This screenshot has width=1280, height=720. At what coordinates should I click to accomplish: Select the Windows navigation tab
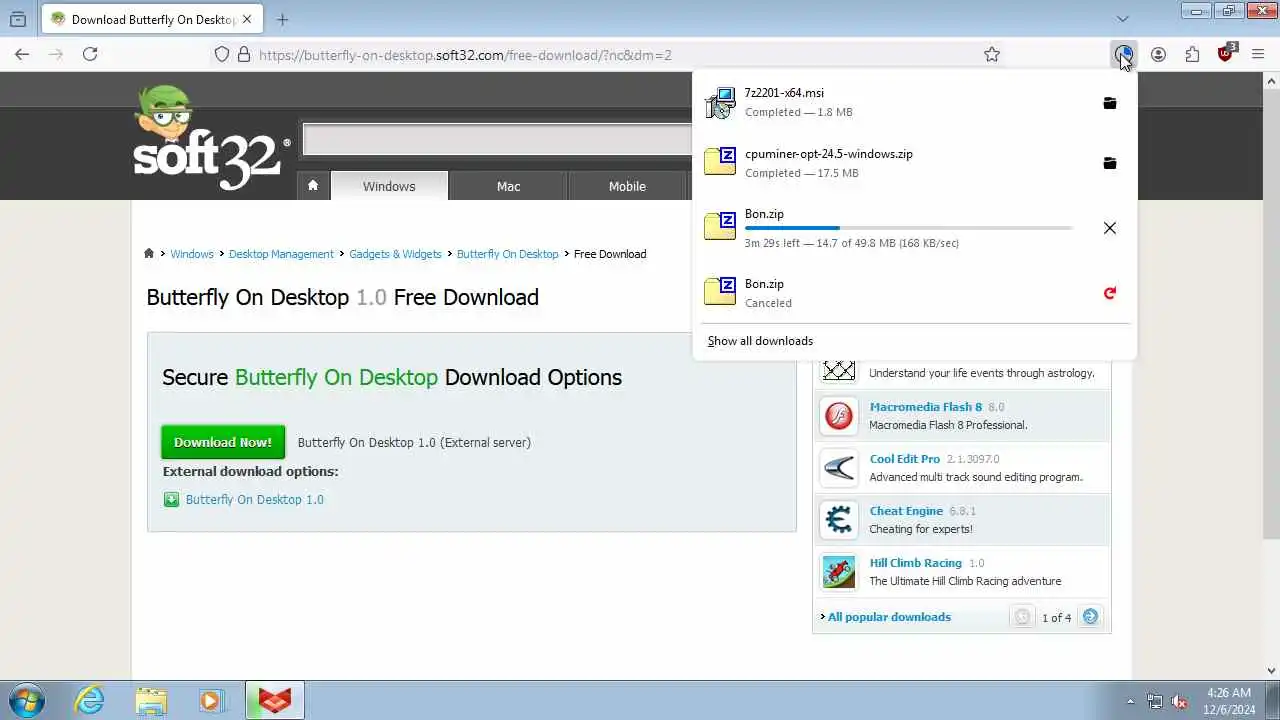389,186
